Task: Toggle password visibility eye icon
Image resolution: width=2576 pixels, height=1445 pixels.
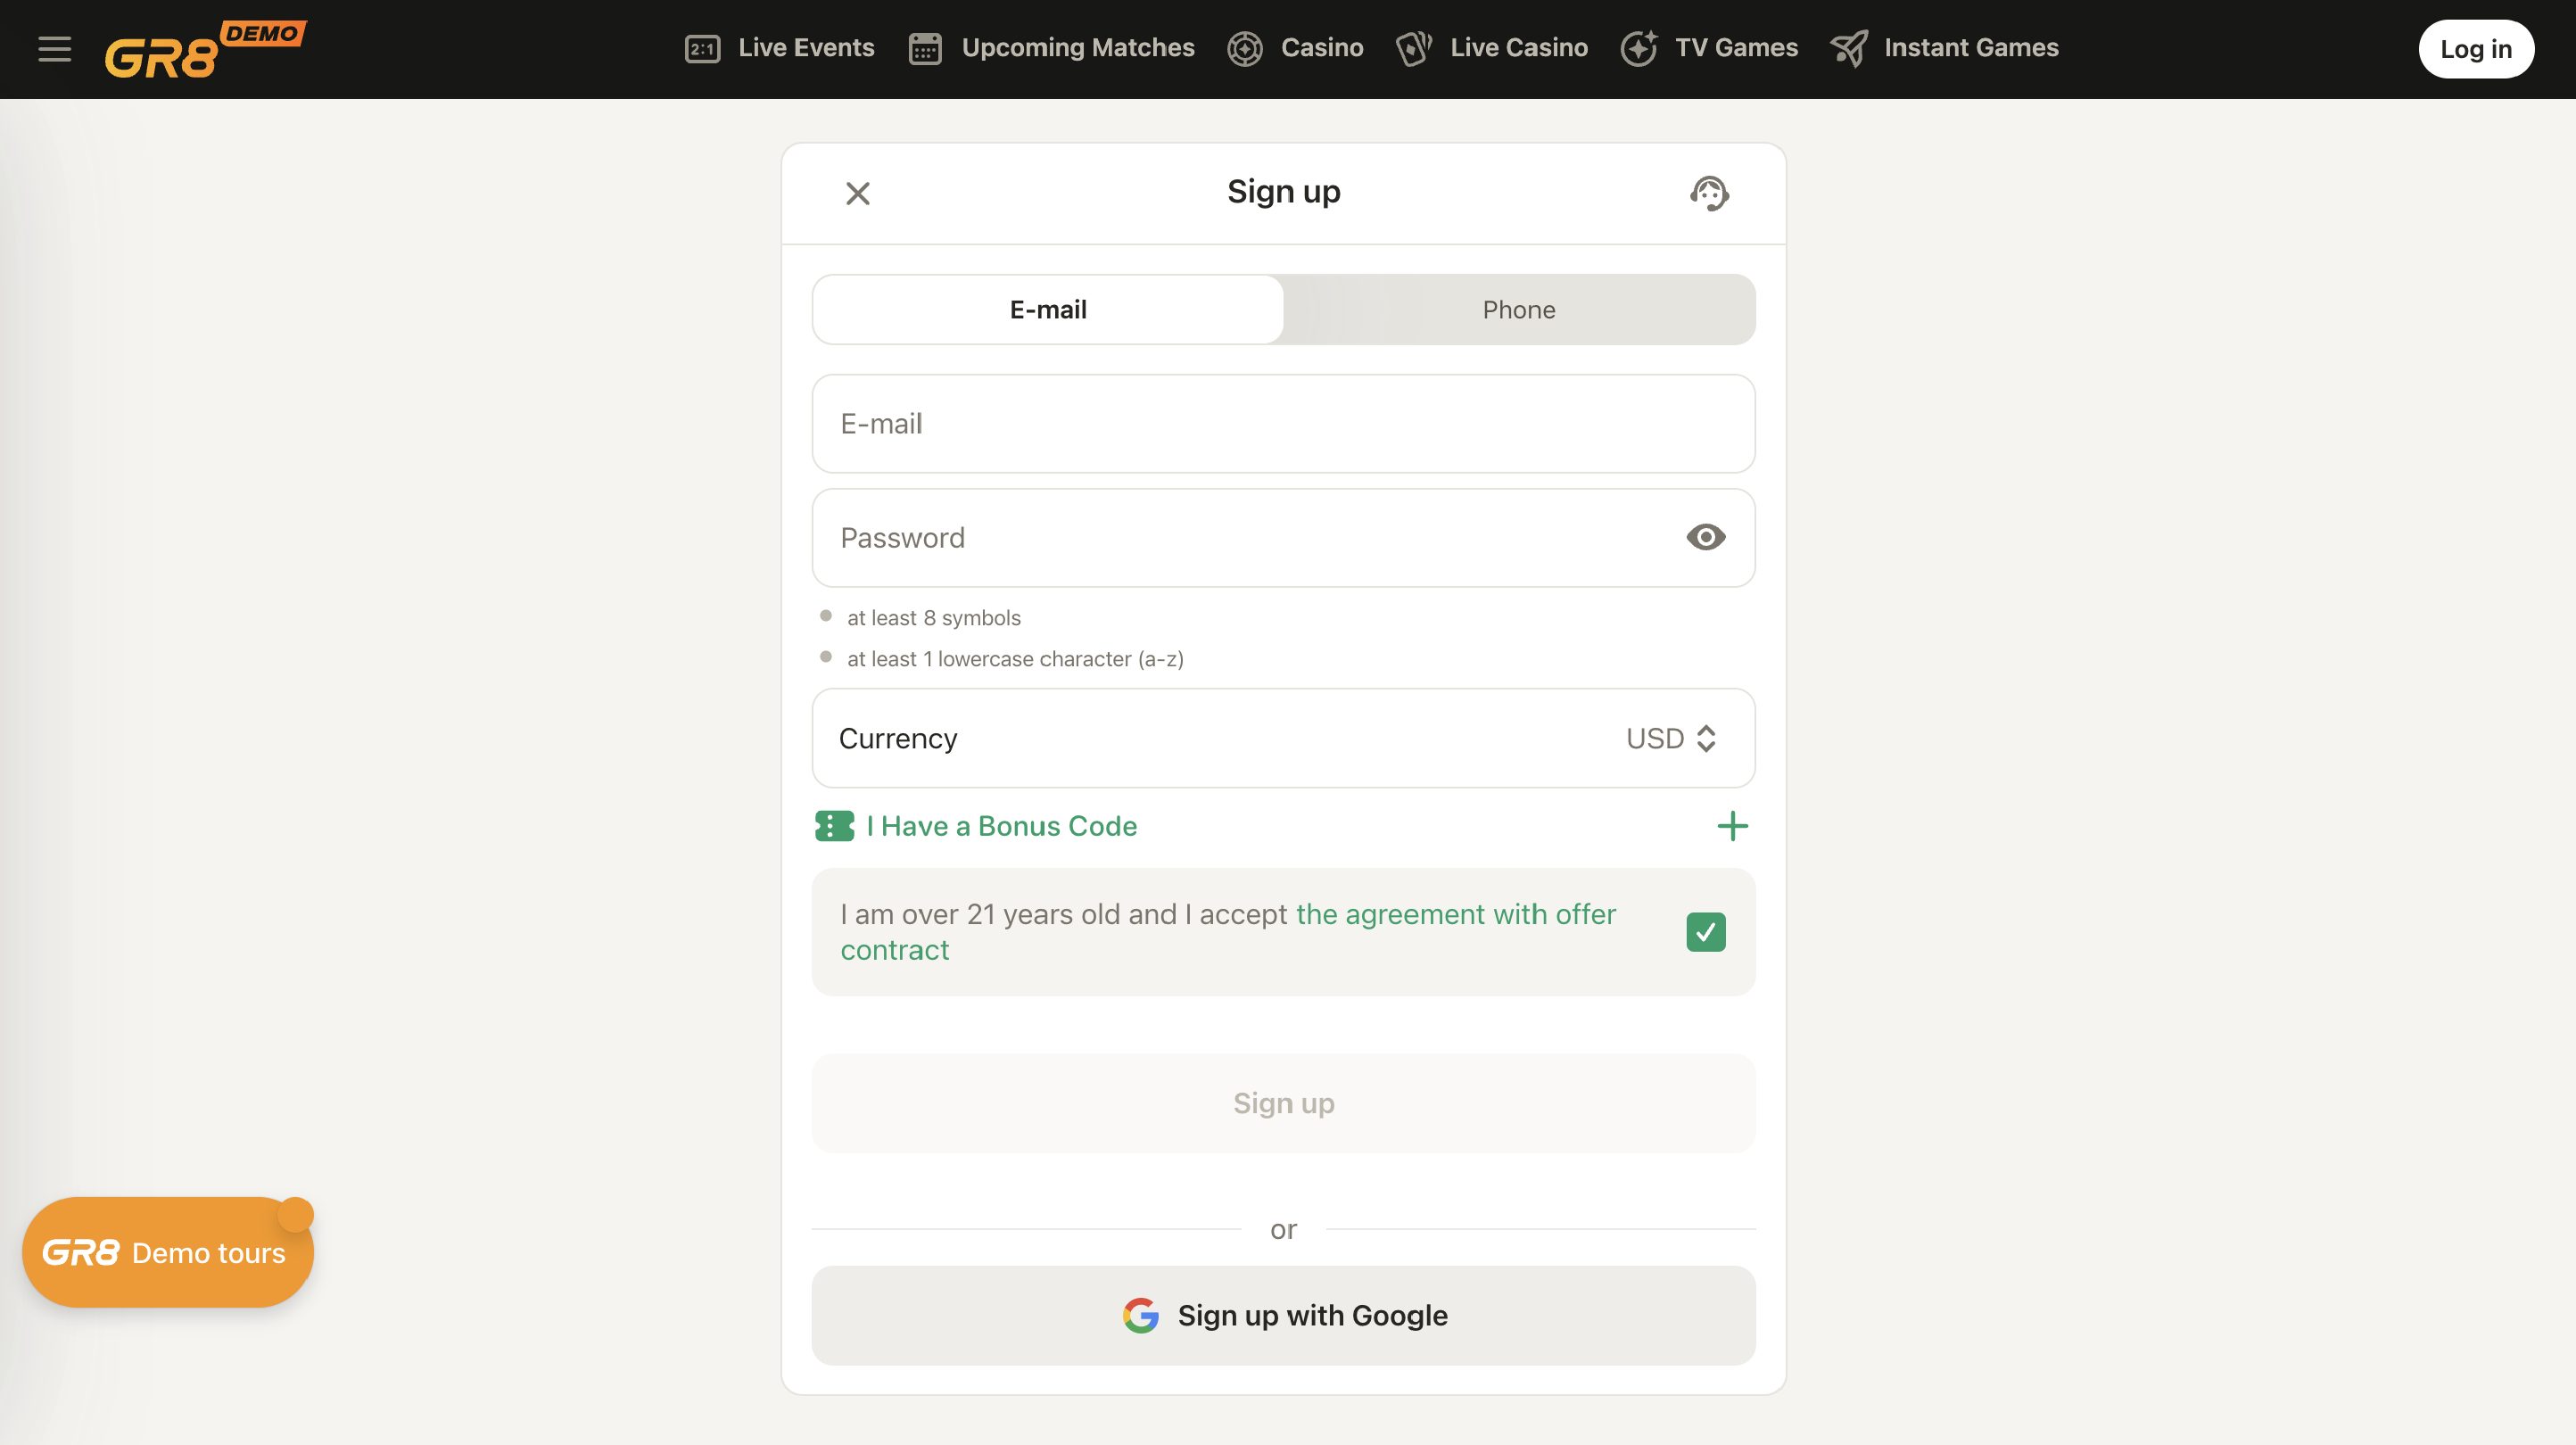Action: 1705,536
